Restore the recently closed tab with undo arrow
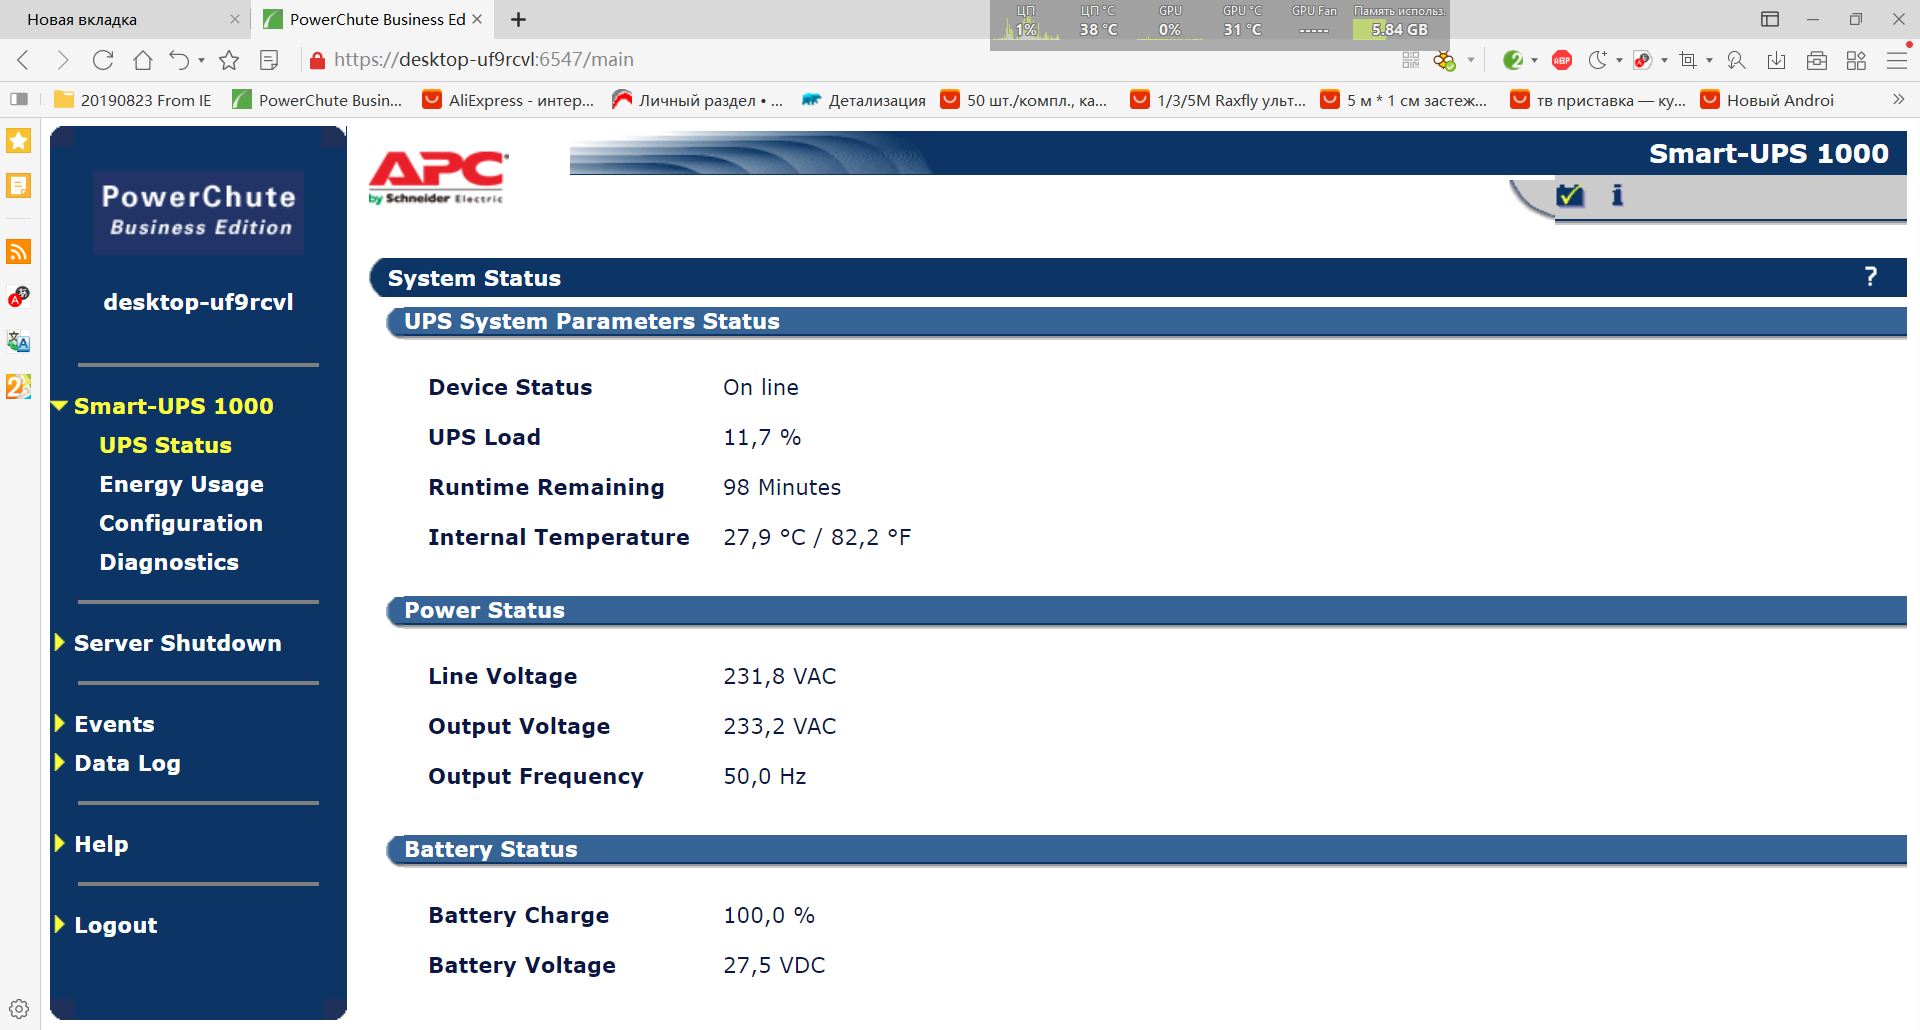This screenshot has height=1030, width=1920. click(179, 60)
